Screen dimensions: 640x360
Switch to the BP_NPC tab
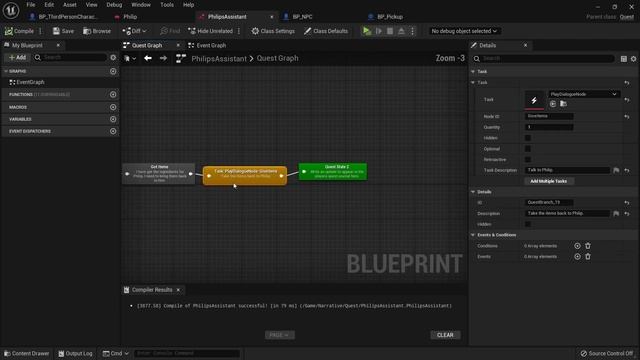[302, 17]
